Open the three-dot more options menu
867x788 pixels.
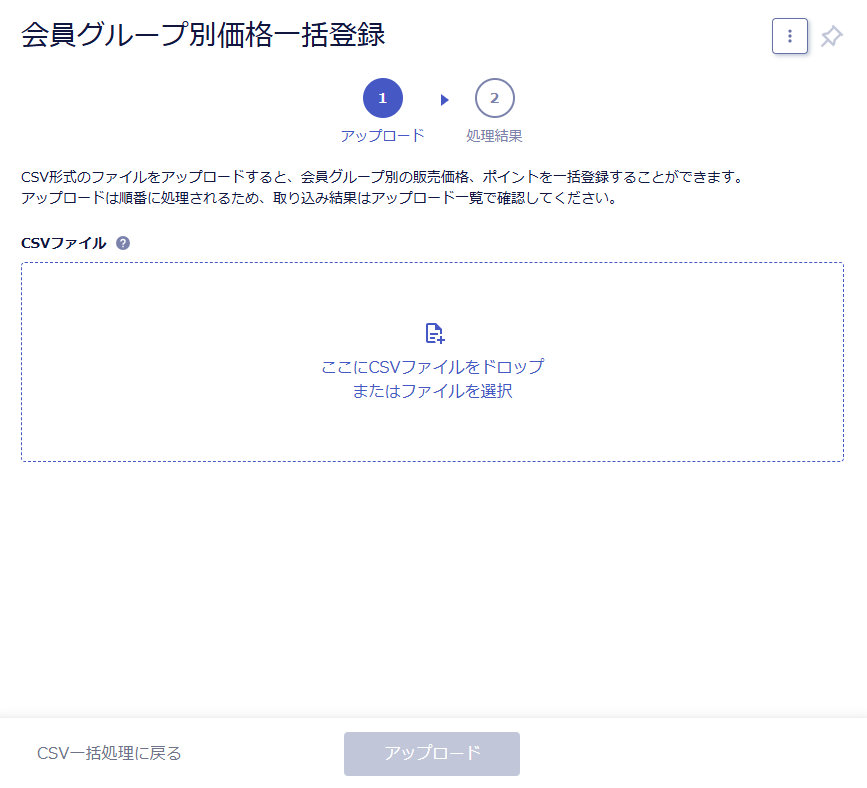point(790,36)
